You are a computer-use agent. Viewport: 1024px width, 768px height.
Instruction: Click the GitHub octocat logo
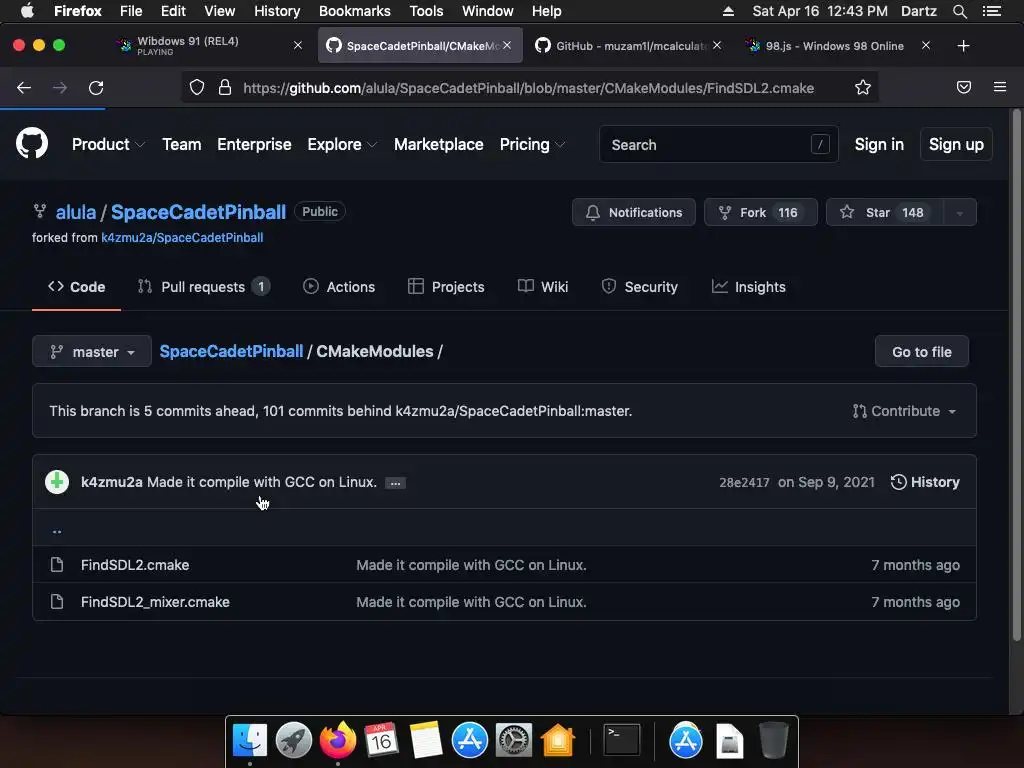pyautogui.click(x=32, y=144)
